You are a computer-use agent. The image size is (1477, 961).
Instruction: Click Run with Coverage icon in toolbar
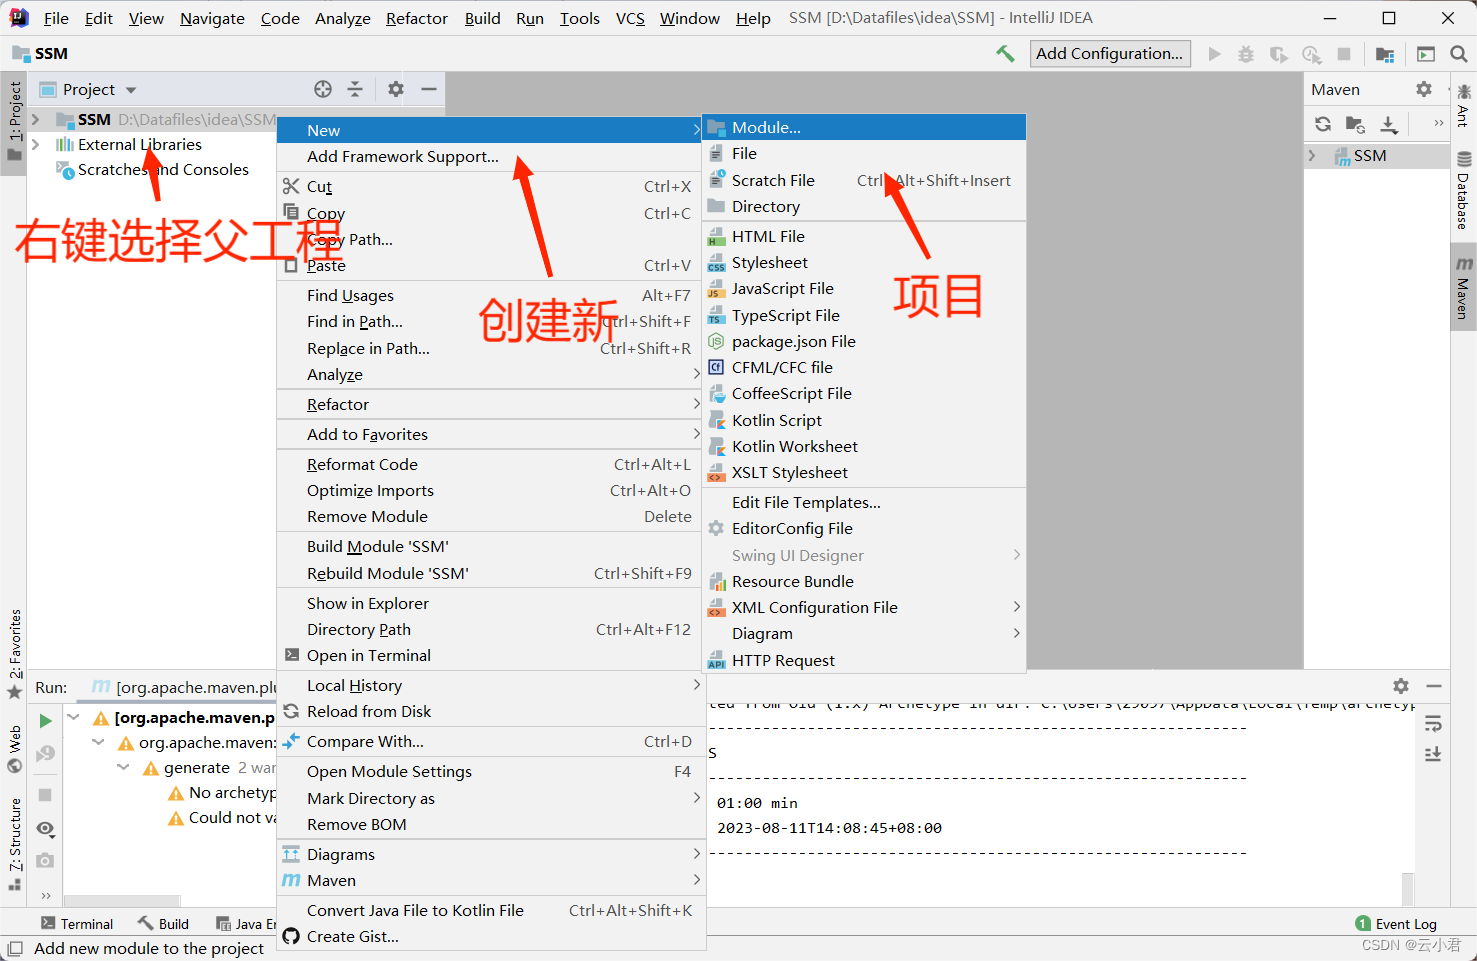pos(1279,54)
